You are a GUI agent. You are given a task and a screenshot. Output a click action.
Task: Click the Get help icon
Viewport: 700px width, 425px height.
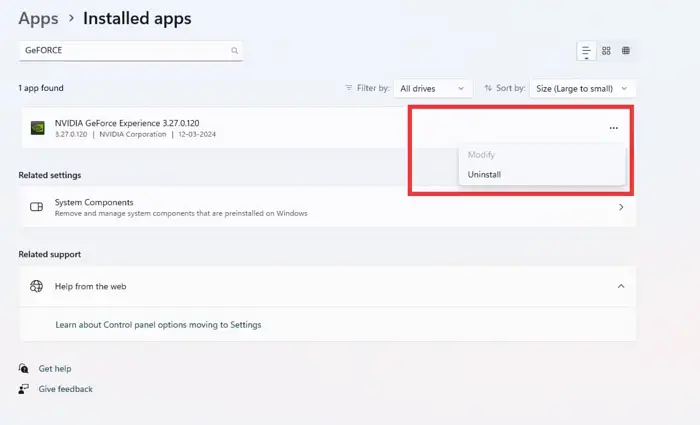tap(24, 368)
